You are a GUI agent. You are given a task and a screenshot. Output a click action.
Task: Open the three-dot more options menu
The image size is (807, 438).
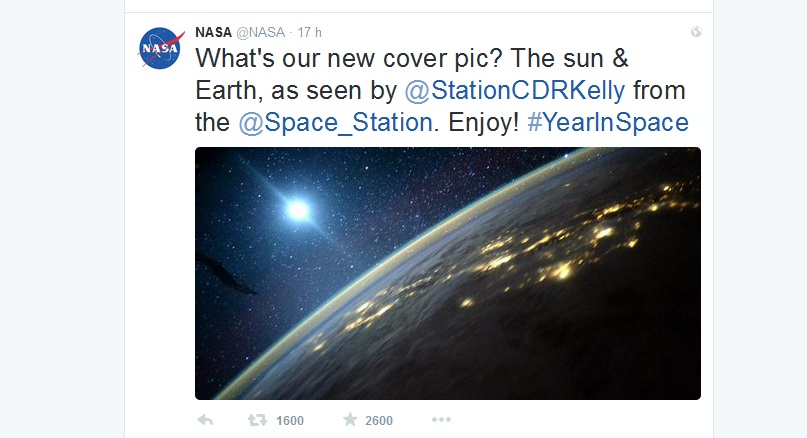(441, 420)
